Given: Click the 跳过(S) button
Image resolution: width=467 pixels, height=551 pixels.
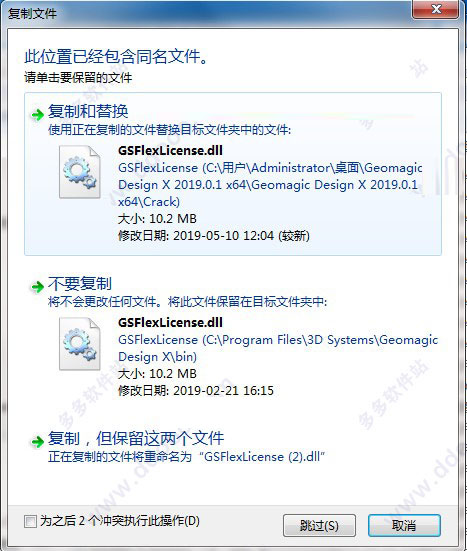Looking at the screenshot, I should click(x=319, y=526).
